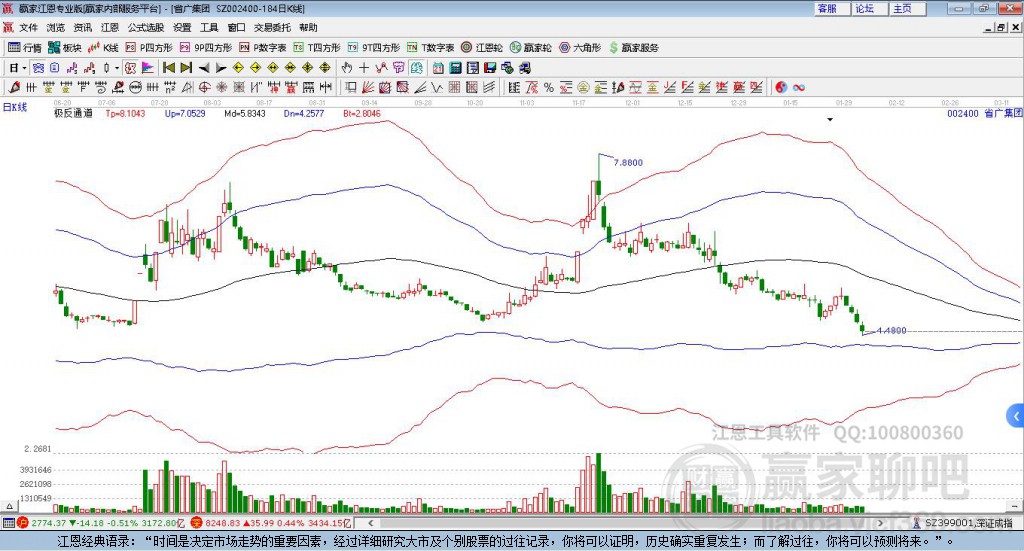The height and width of the screenshot is (551, 1024).
Task: Toggle the crosshair cursor tool
Action: [x=364, y=68]
